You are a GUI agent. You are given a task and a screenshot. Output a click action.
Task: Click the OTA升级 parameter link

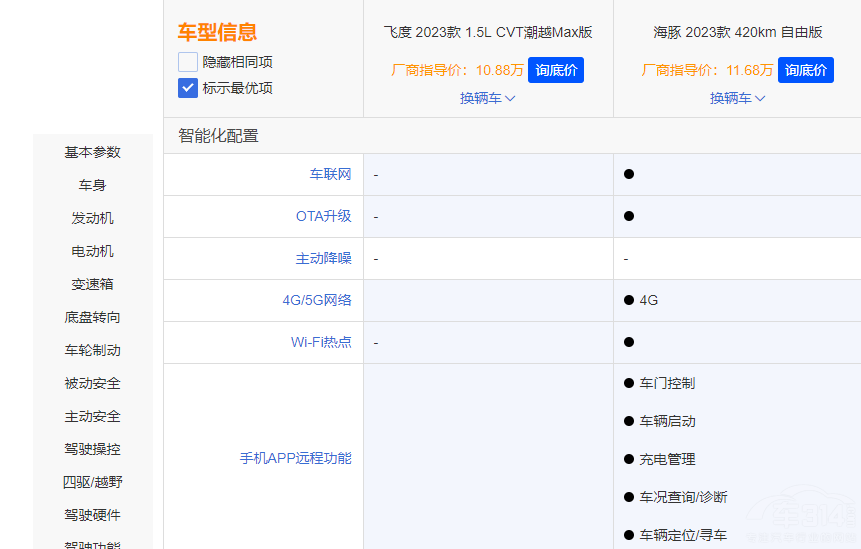[x=323, y=216]
